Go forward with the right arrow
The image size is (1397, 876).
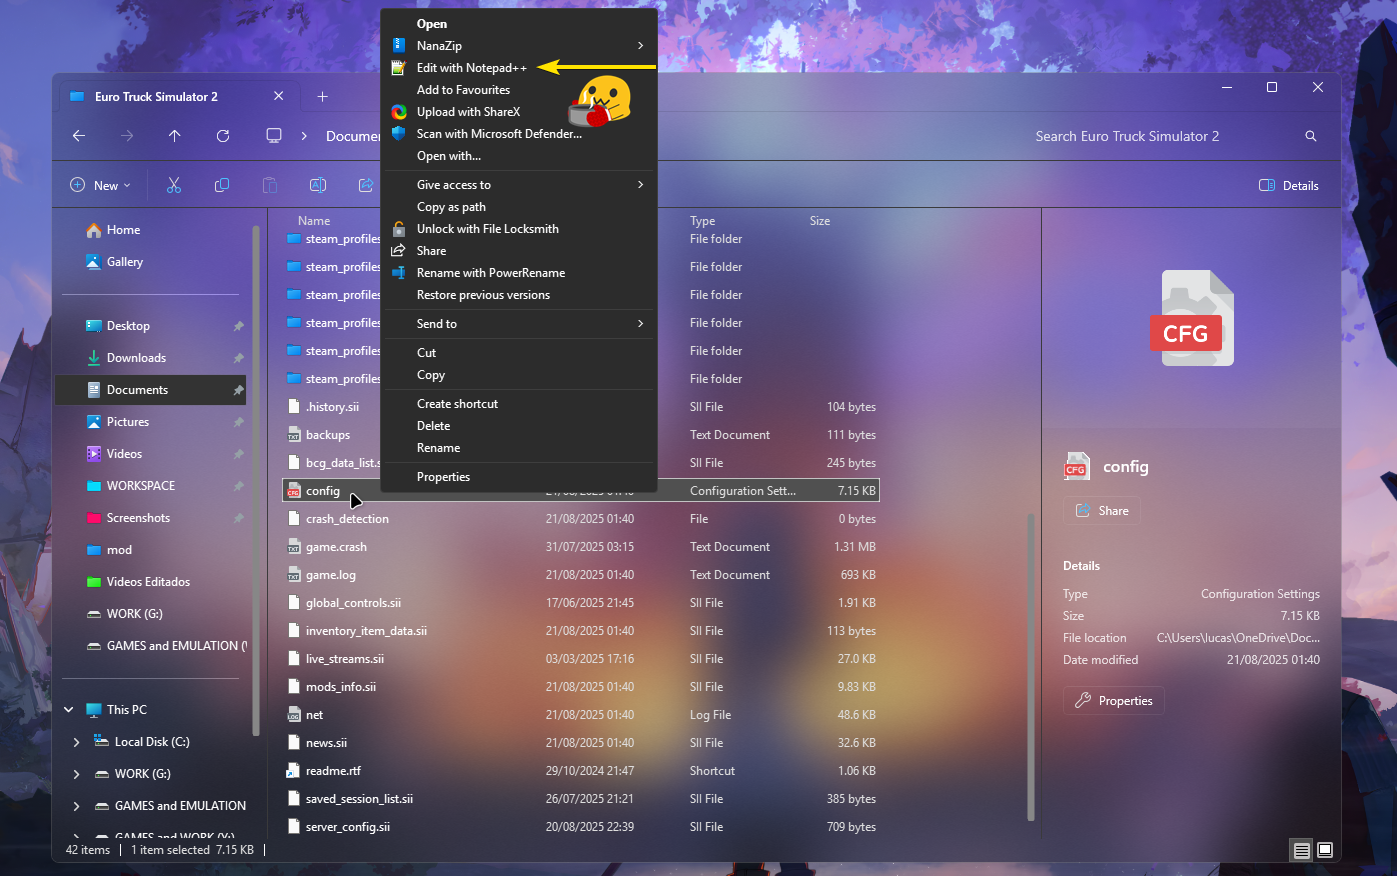[127, 136]
